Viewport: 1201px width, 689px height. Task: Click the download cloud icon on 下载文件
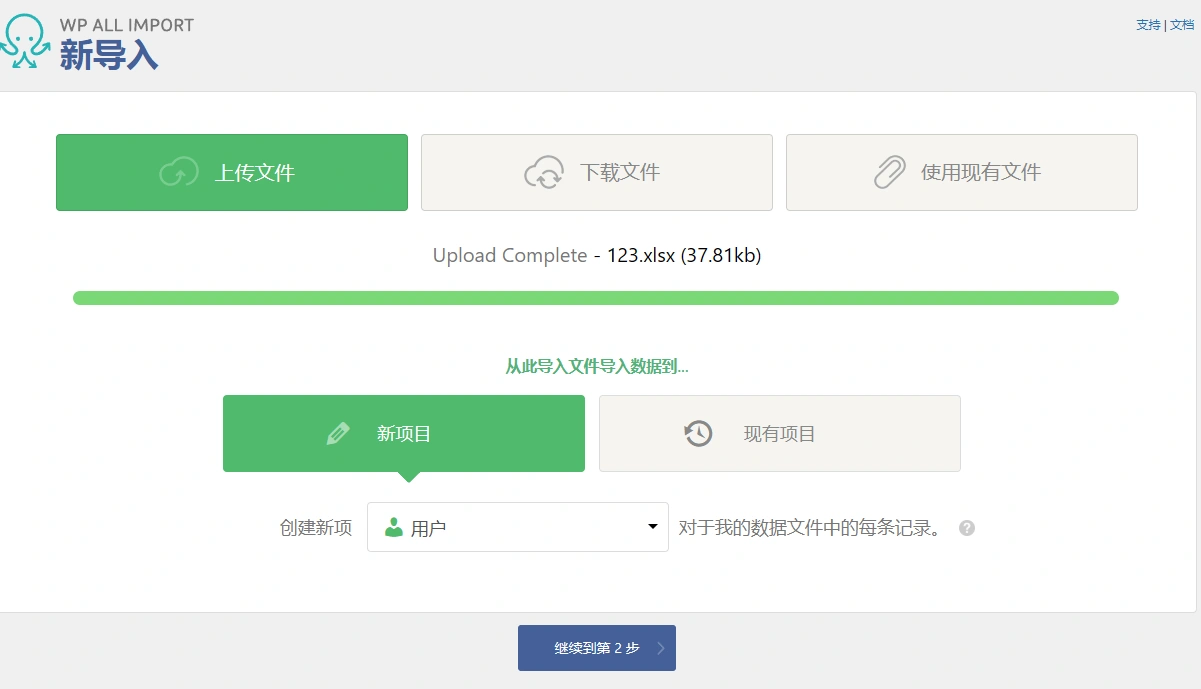coord(544,171)
